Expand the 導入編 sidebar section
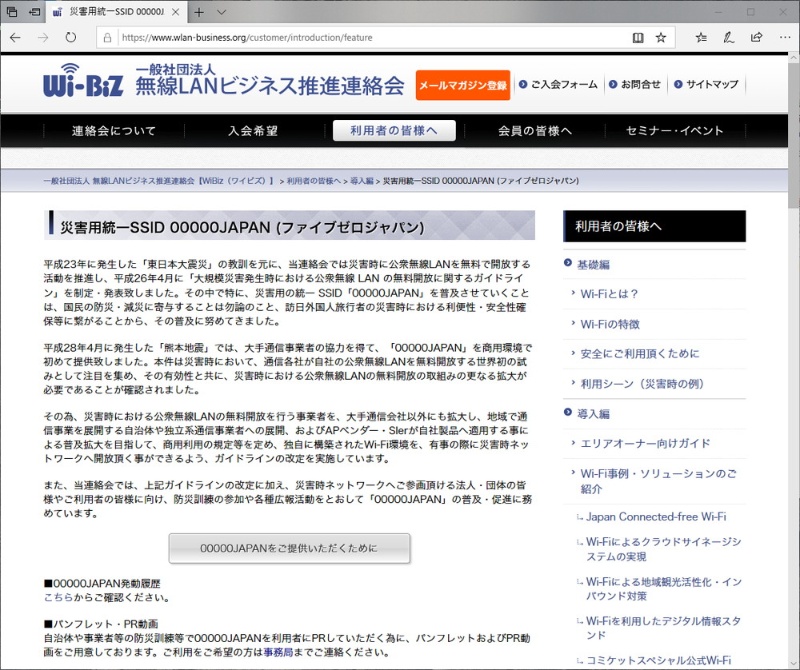 [x=592, y=413]
